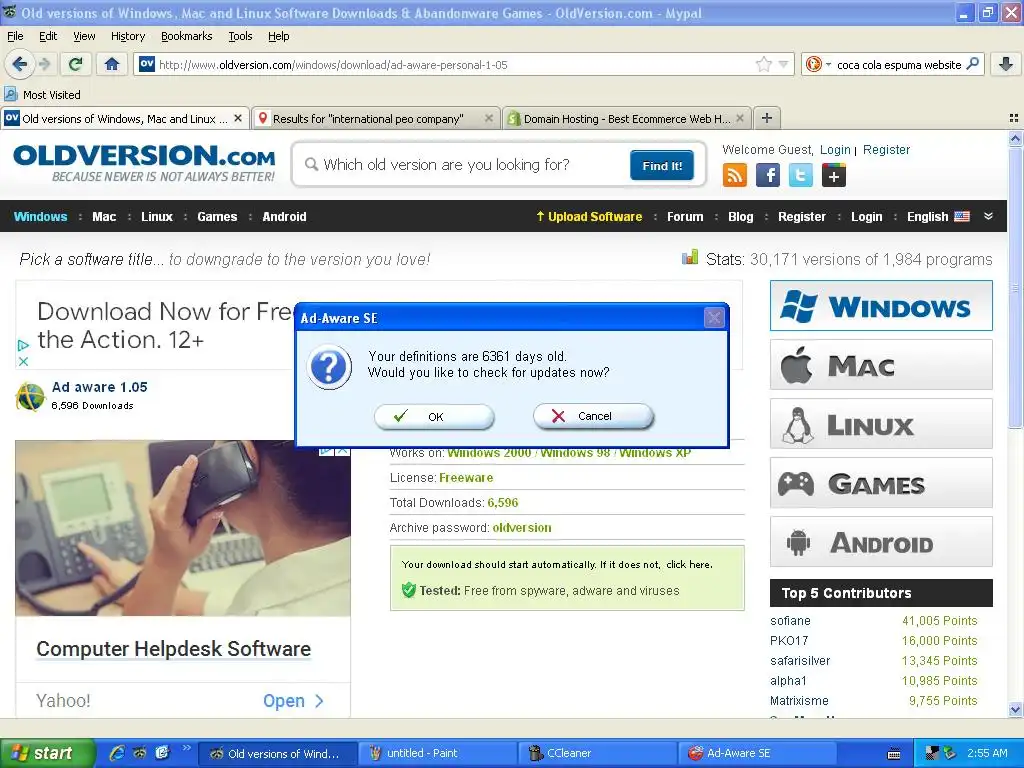Select the large Android platform button

(x=881, y=542)
